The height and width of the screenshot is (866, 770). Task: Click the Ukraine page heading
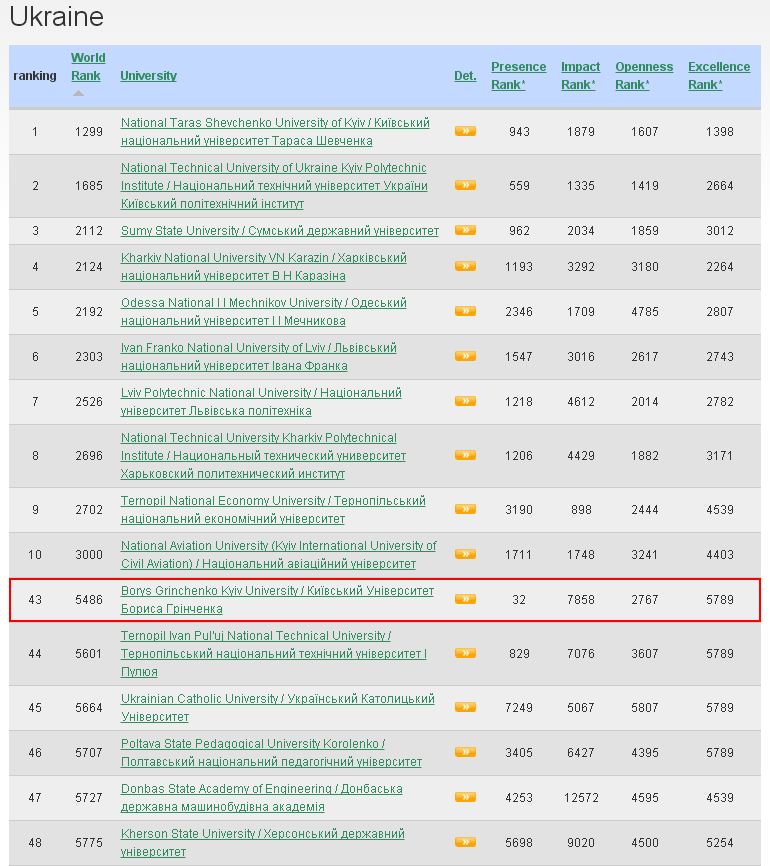(56, 17)
